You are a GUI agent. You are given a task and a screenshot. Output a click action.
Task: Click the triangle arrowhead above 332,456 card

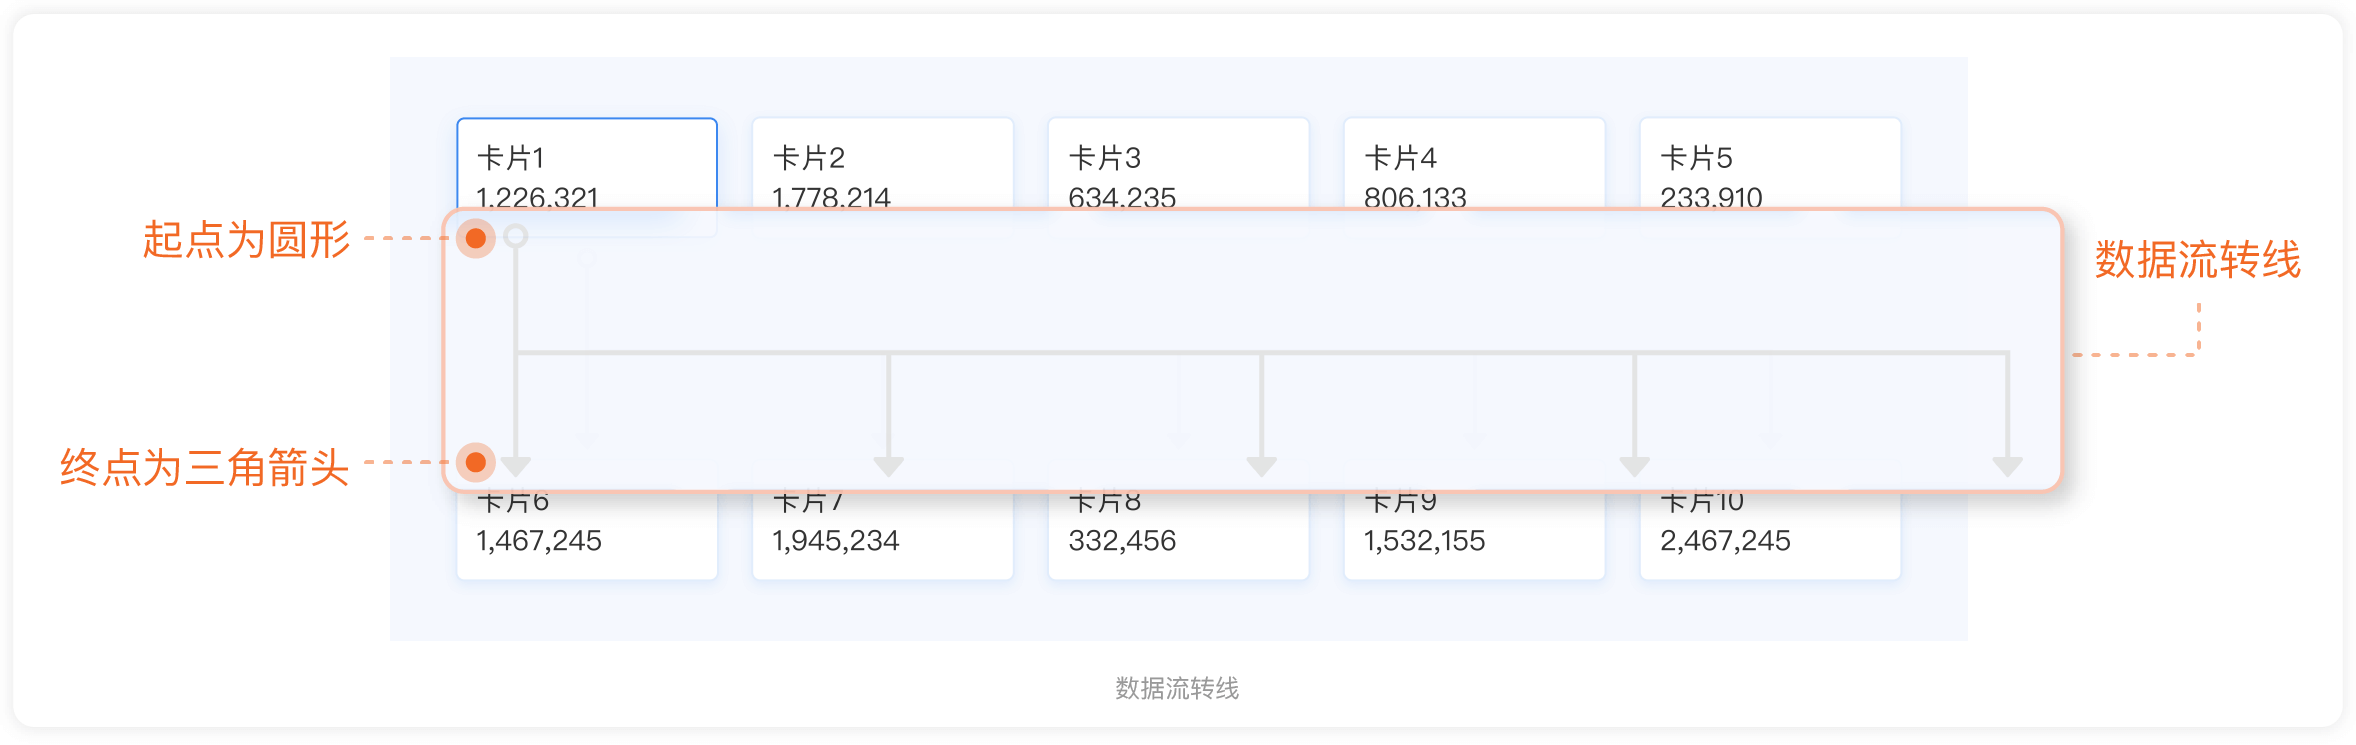coord(1262,466)
